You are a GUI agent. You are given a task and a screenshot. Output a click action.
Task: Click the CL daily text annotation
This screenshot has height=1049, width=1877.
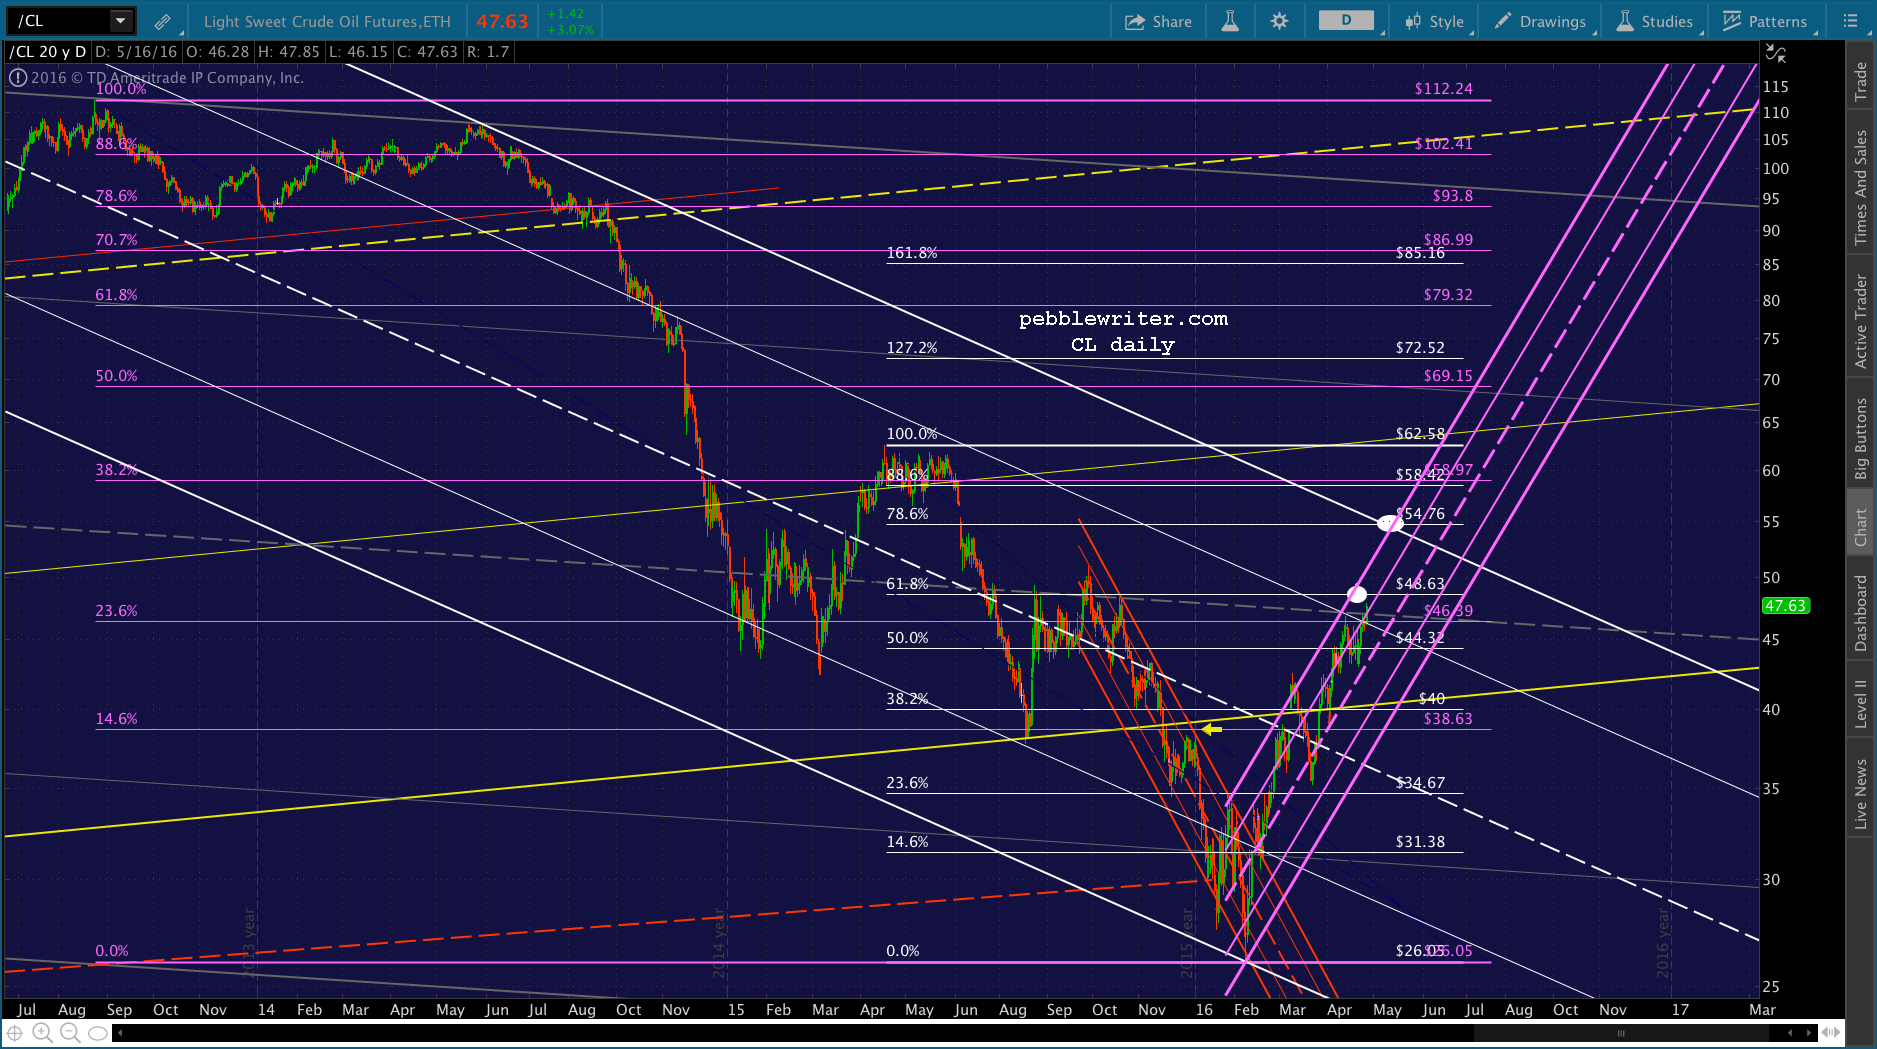coord(1123,345)
